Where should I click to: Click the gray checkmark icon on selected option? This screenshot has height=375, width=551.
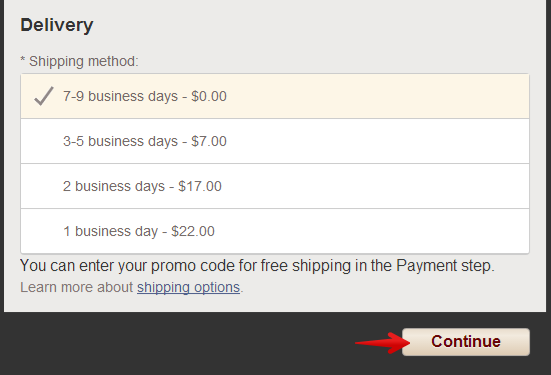(x=44, y=96)
